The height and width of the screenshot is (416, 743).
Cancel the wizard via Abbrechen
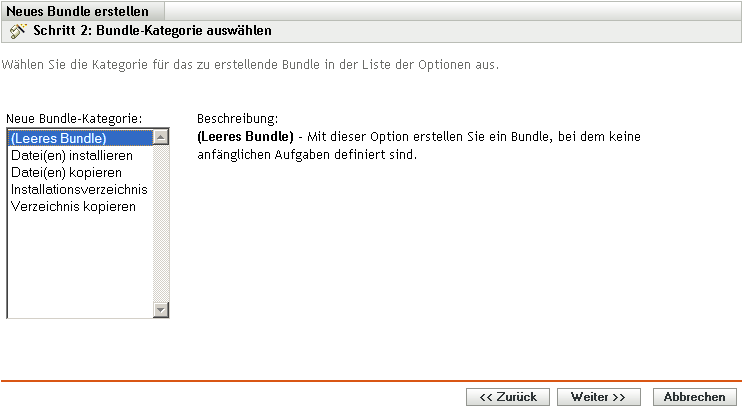click(x=693, y=397)
